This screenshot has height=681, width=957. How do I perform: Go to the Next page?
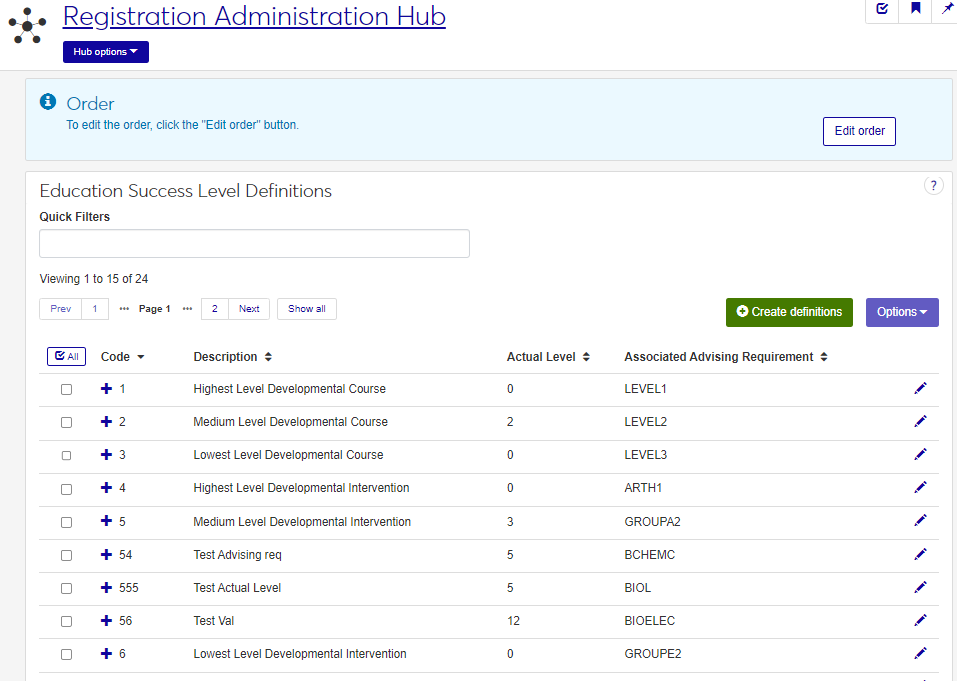point(249,309)
